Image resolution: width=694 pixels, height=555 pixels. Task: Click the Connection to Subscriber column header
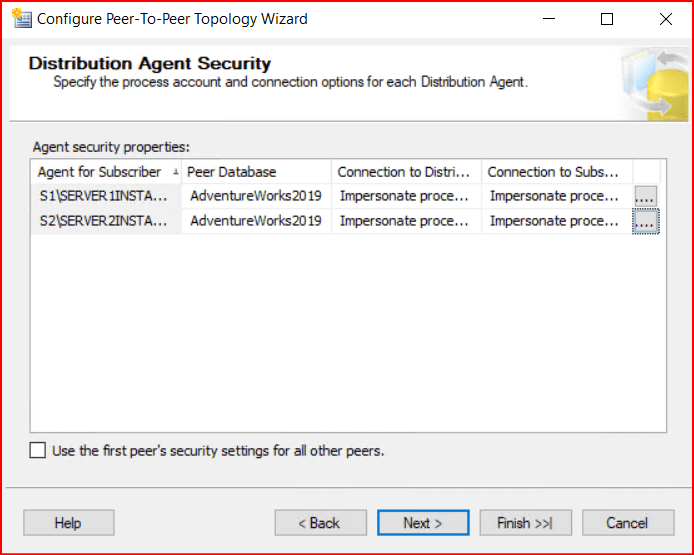[x=556, y=172]
